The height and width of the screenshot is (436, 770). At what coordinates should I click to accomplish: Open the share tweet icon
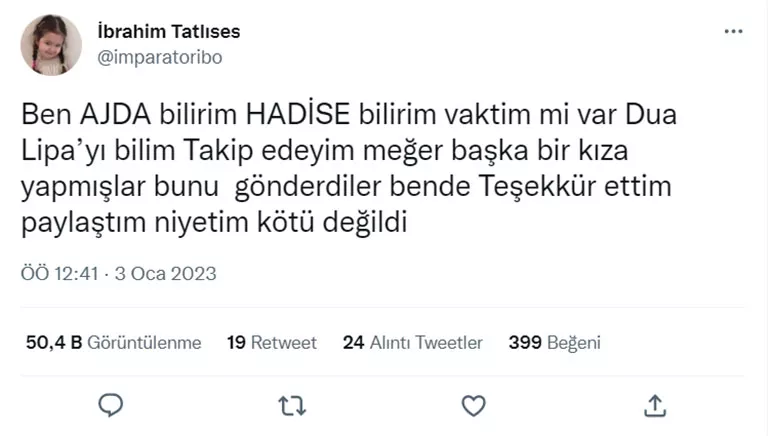[654, 403]
